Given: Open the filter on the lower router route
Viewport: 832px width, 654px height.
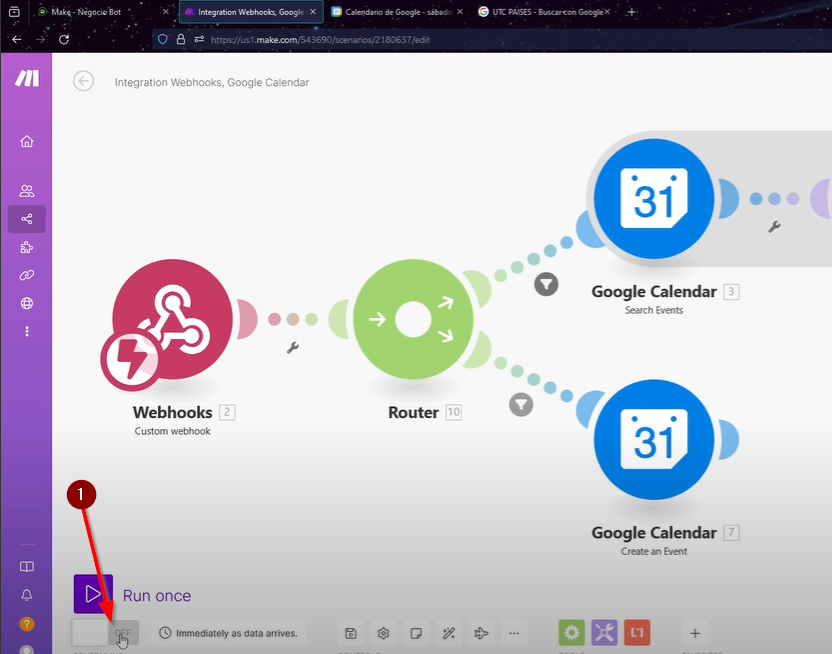Looking at the screenshot, I should click(x=521, y=405).
